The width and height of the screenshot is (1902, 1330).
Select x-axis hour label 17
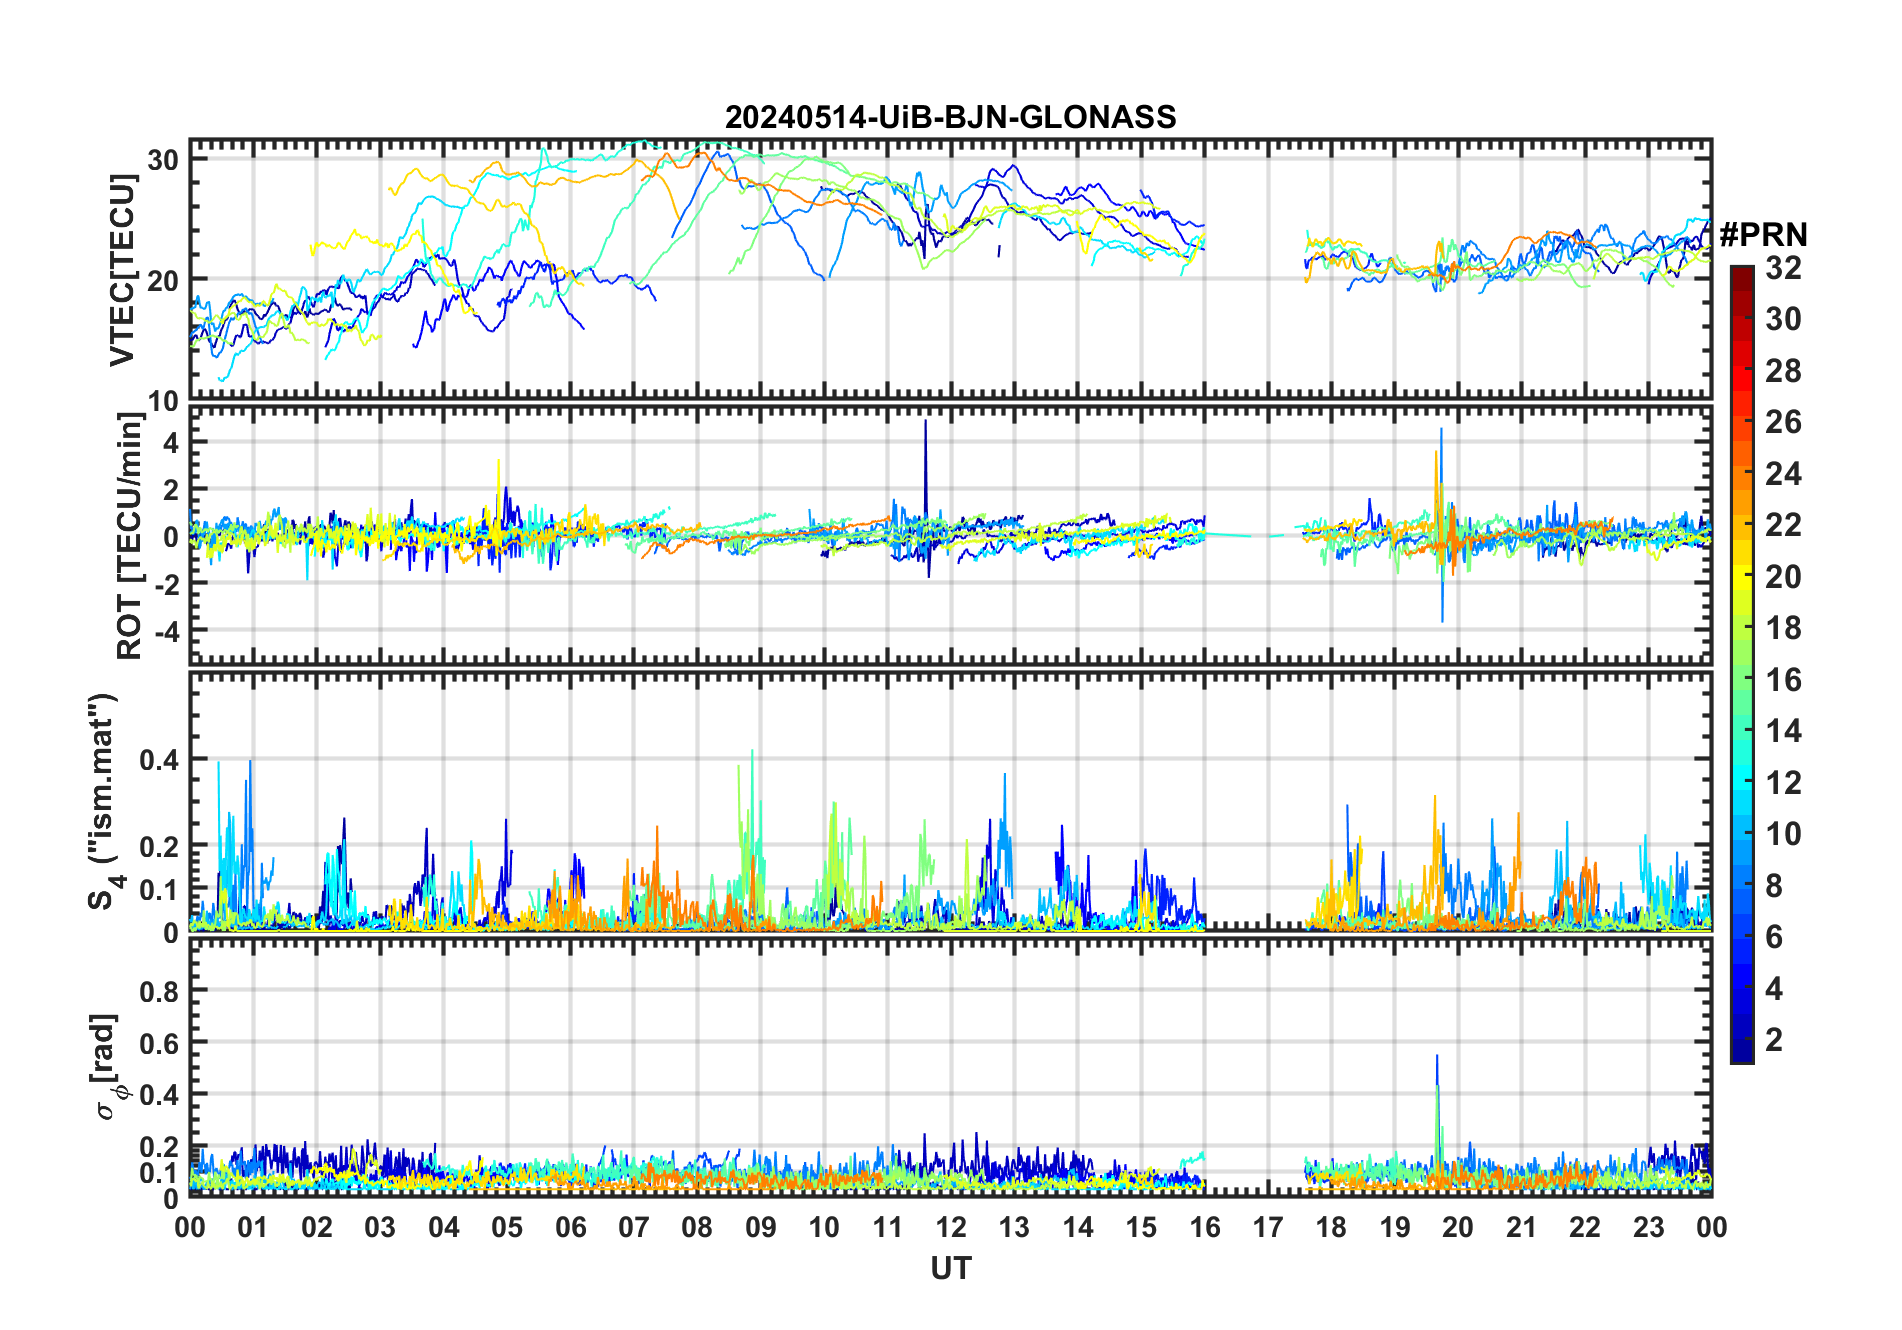(1268, 1227)
